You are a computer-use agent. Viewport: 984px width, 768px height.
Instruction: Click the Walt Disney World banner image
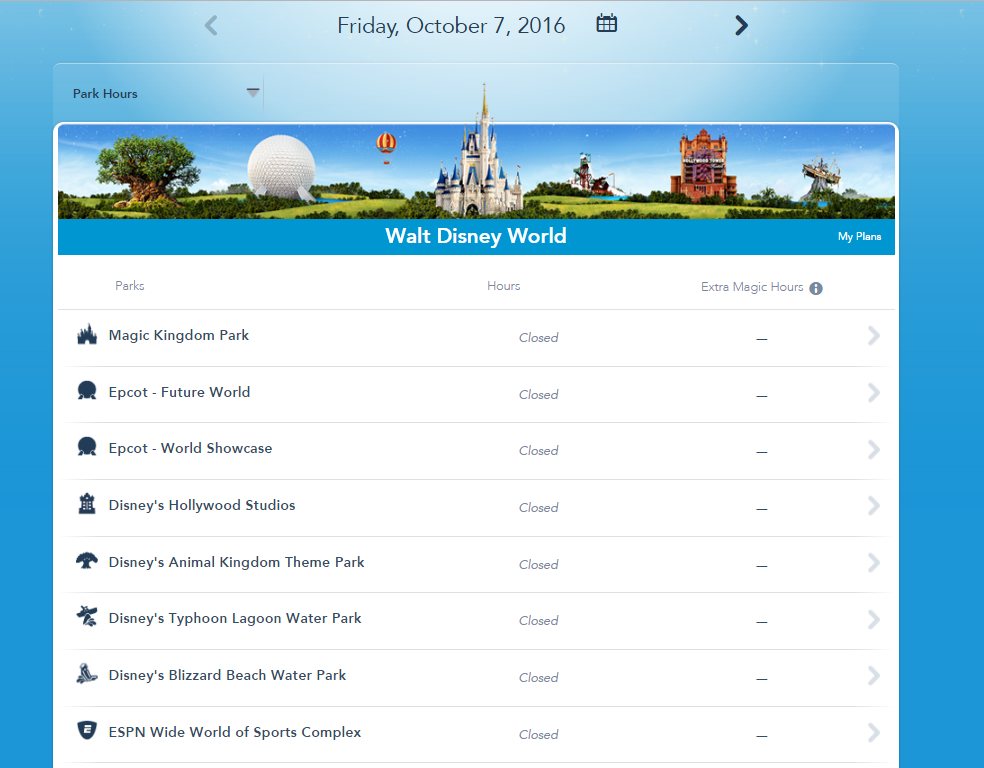pos(476,172)
